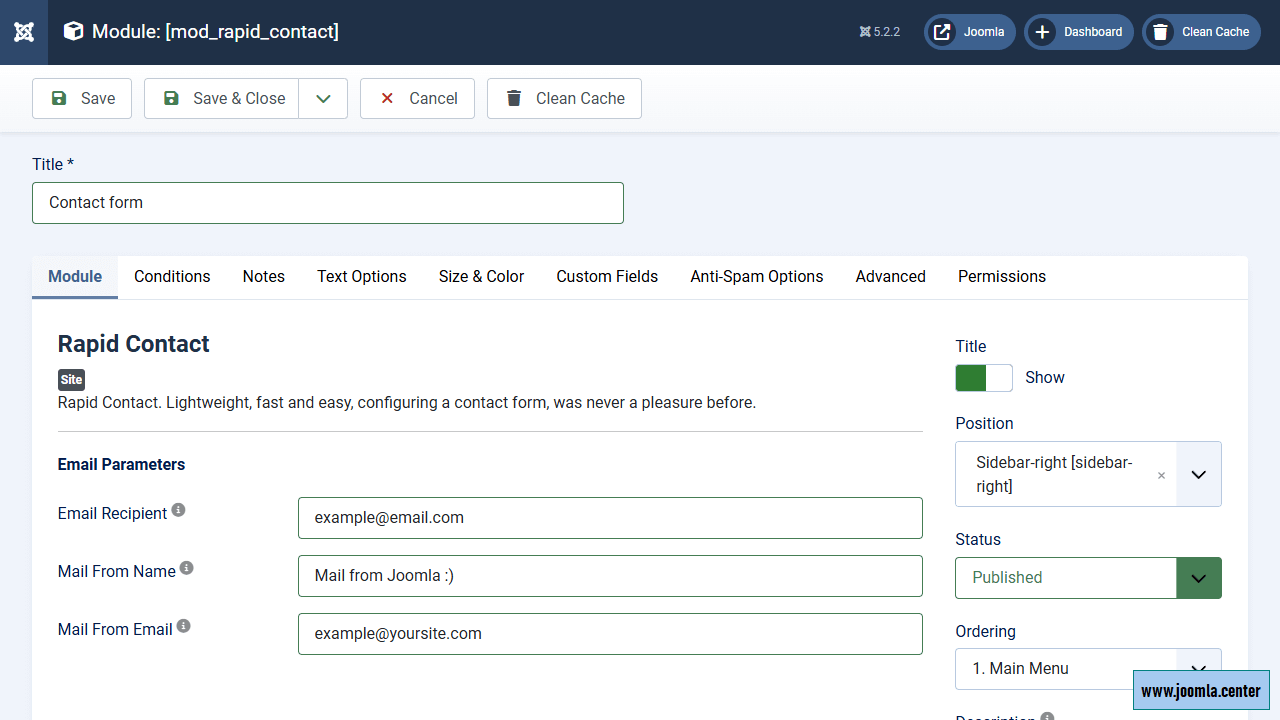This screenshot has height=720, width=1280.
Task: Click the toolbar Clean Cache button
Action: pyautogui.click(x=564, y=98)
